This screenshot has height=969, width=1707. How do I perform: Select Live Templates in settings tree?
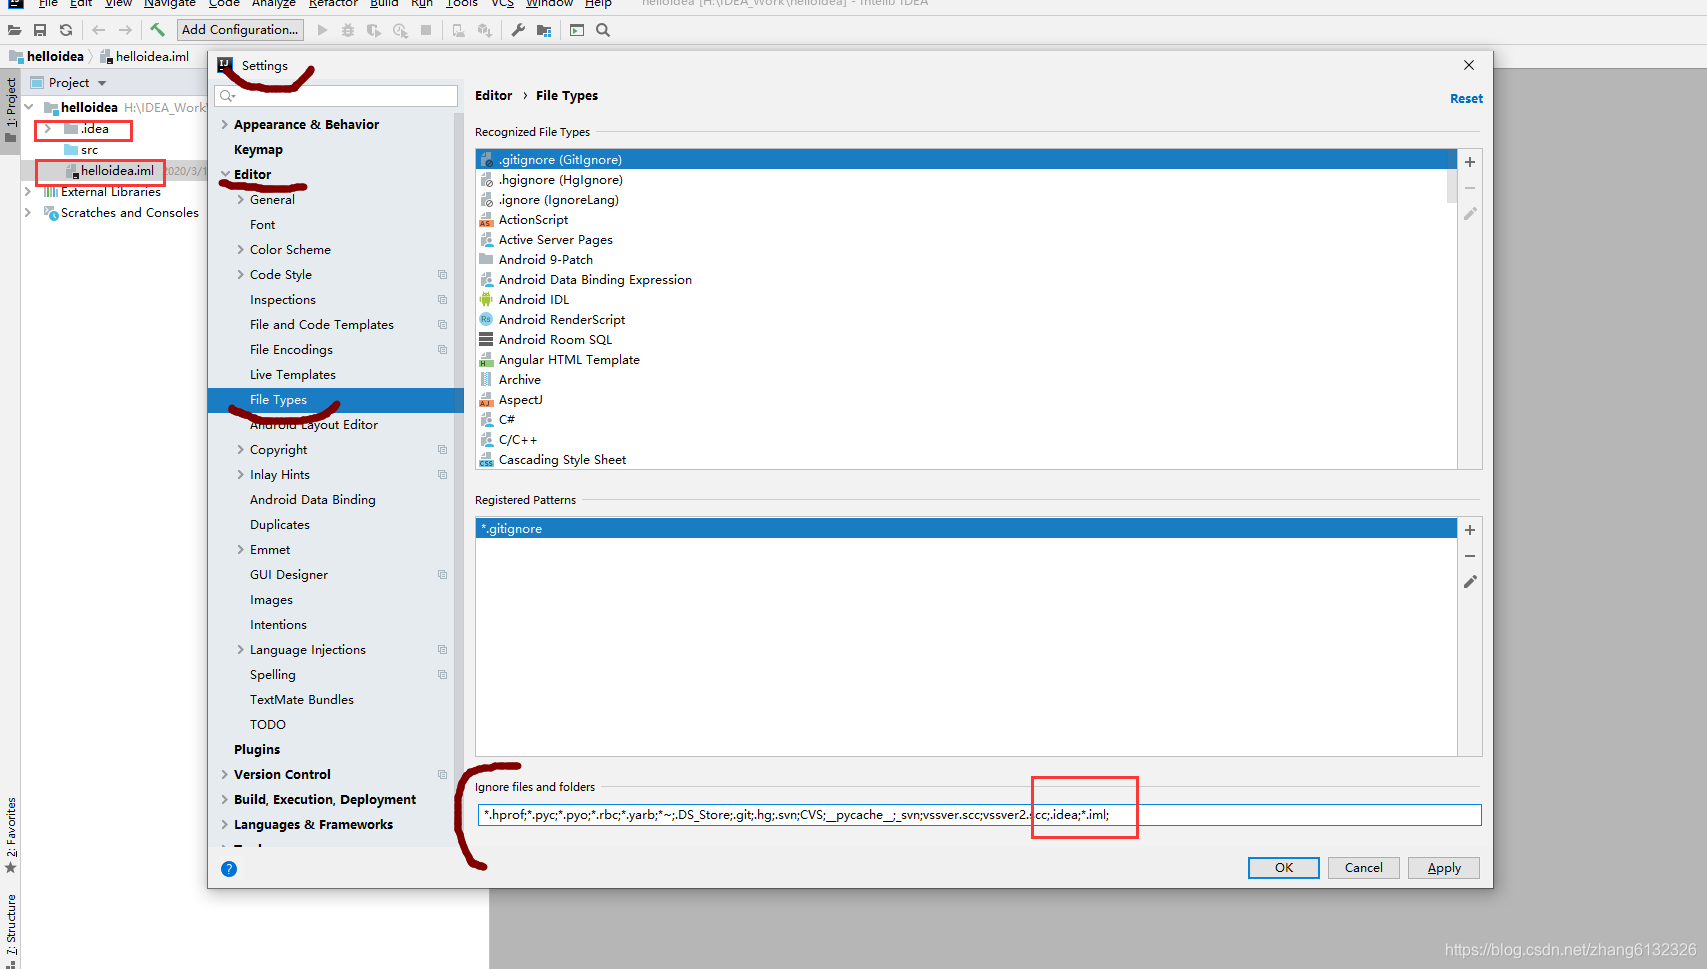[293, 375]
